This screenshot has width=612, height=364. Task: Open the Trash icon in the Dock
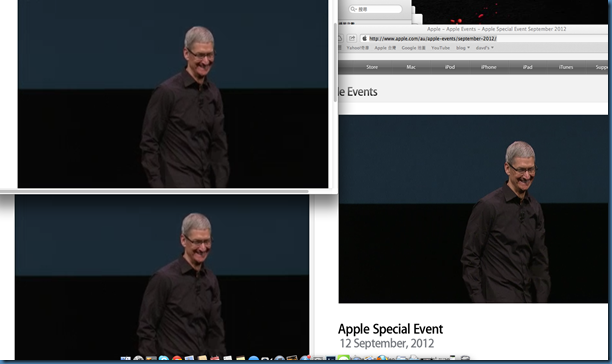465,359
